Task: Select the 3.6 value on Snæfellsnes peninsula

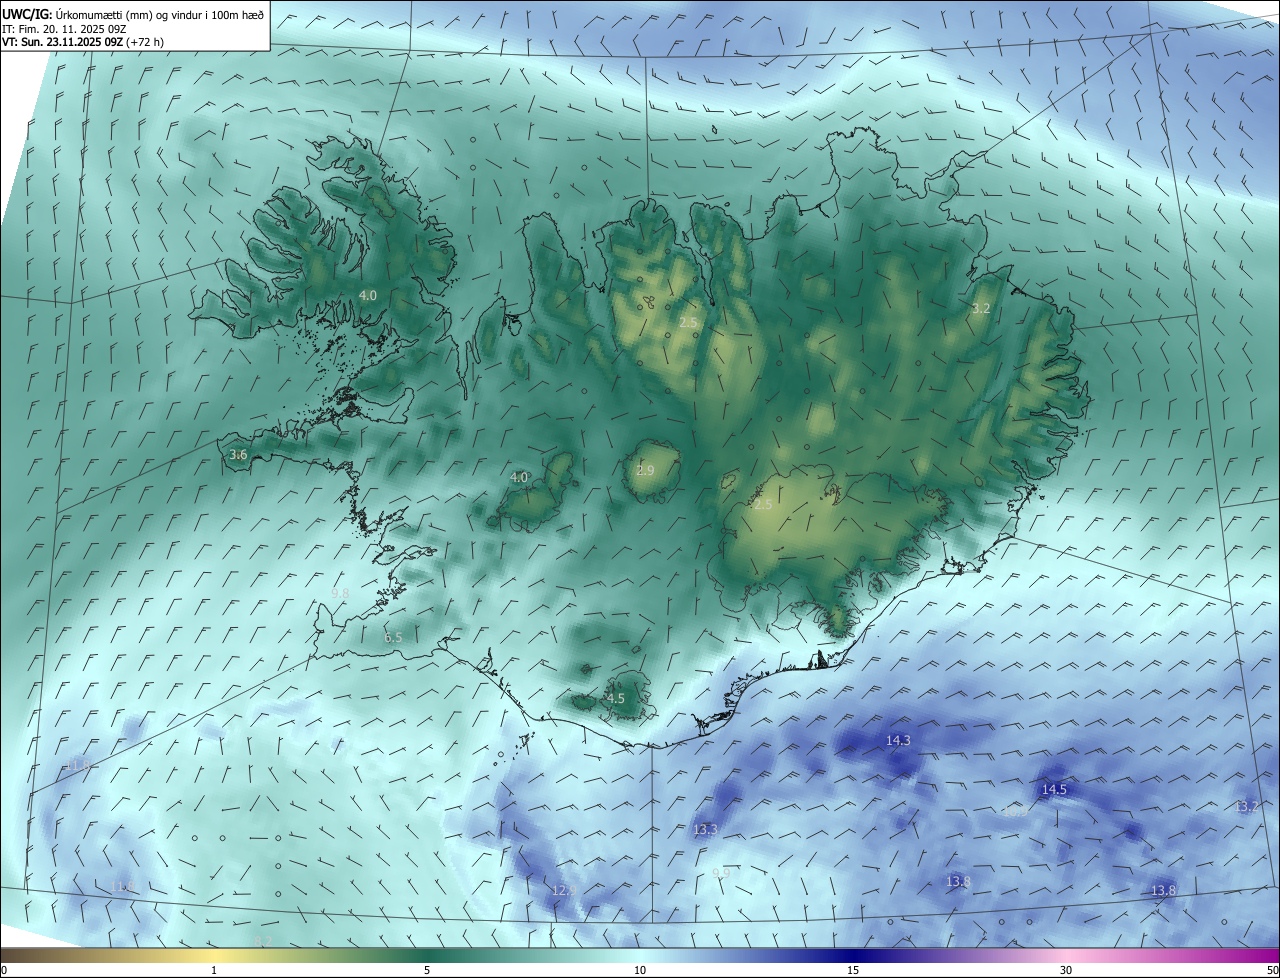Action: pos(238,455)
